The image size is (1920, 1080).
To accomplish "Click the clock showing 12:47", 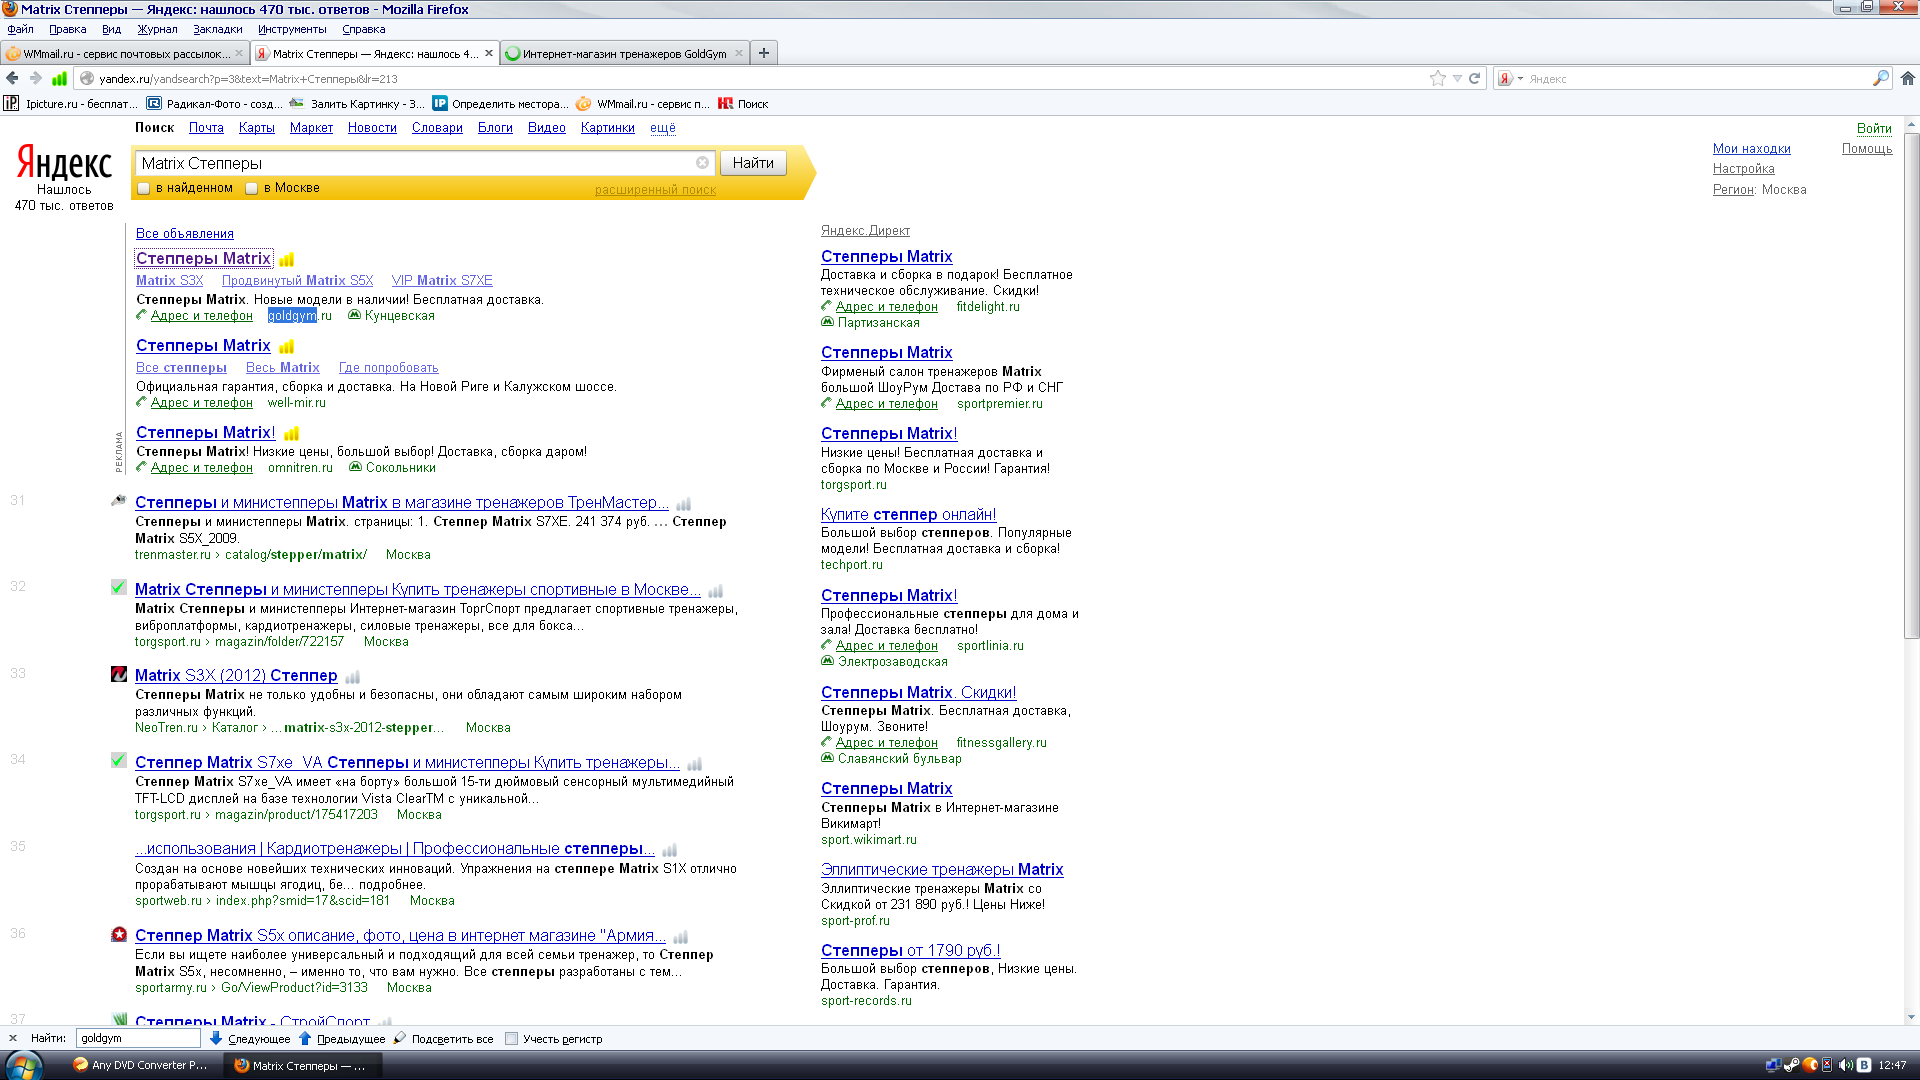I will (x=1892, y=1065).
